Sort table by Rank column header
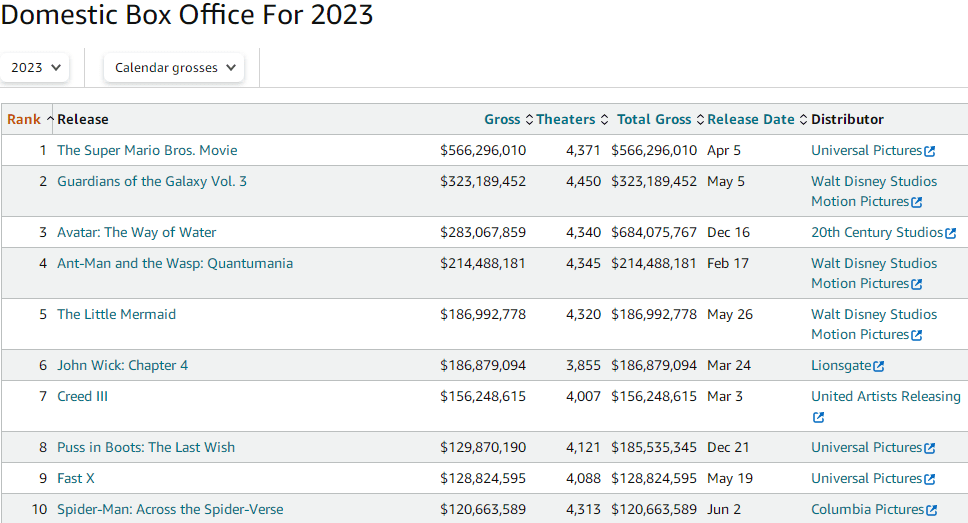The image size is (968, 523). pyautogui.click(x=24, y=120)
